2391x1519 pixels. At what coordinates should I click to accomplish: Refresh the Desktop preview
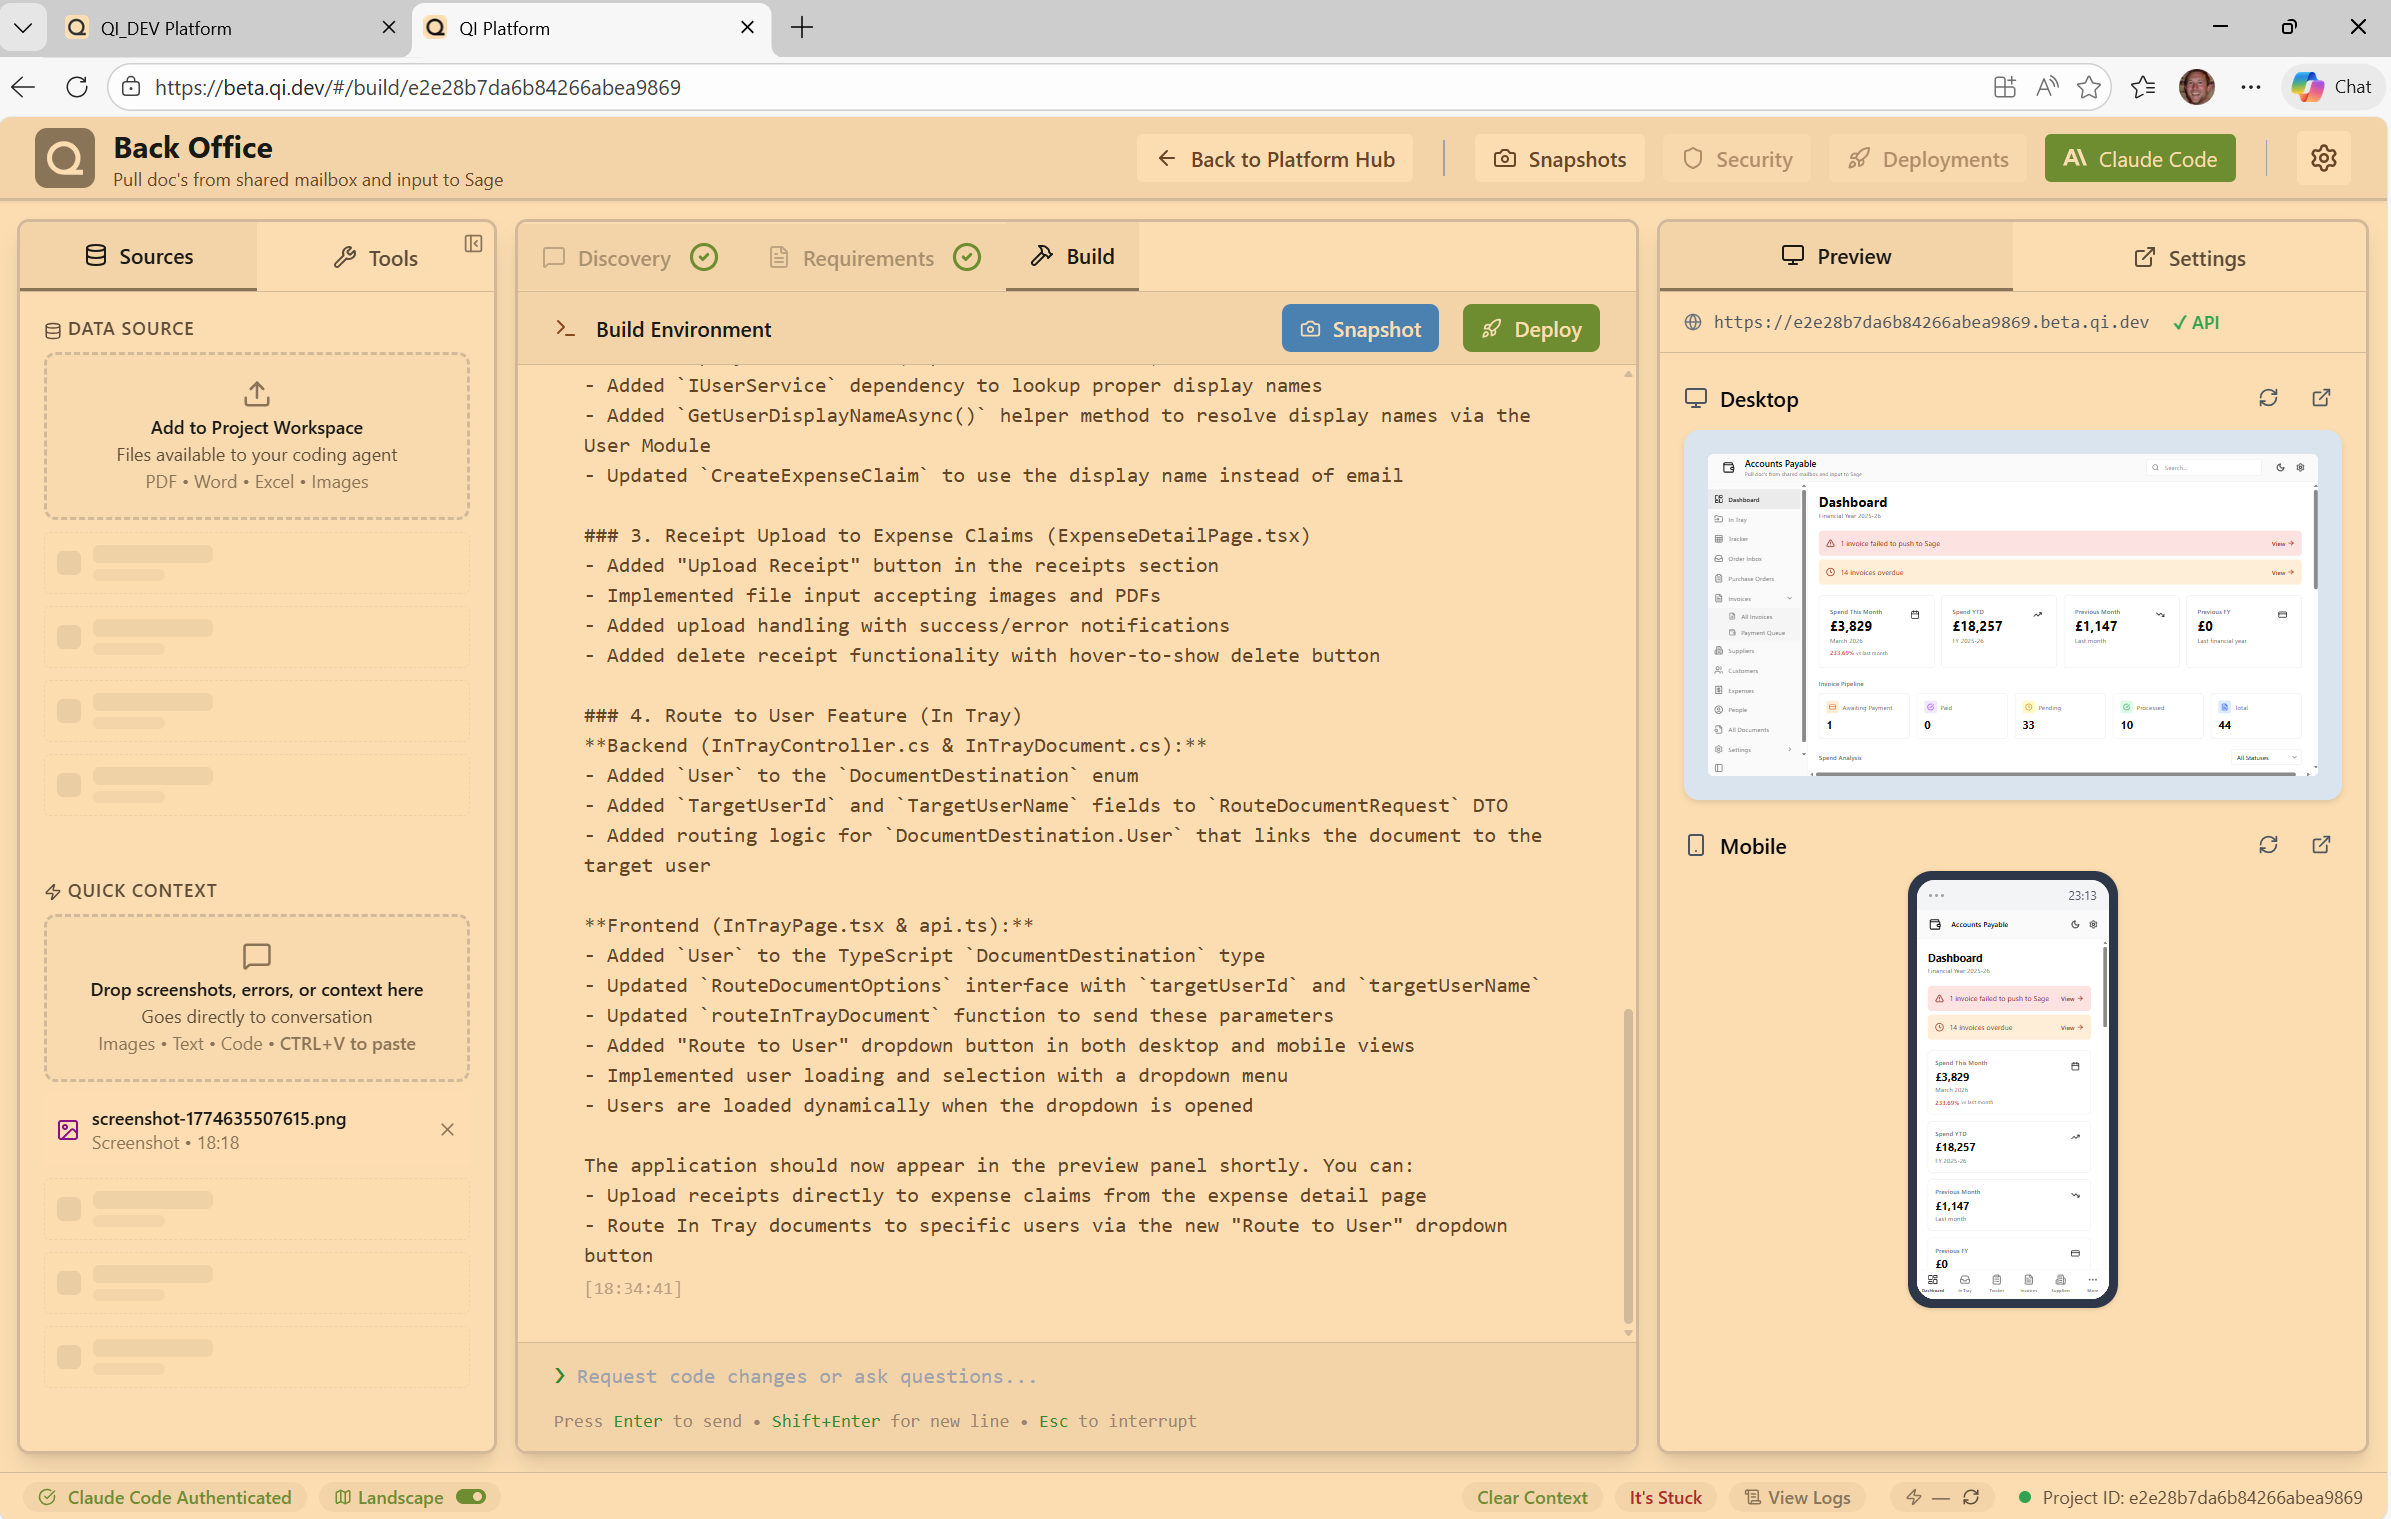tap(2268, 398)
